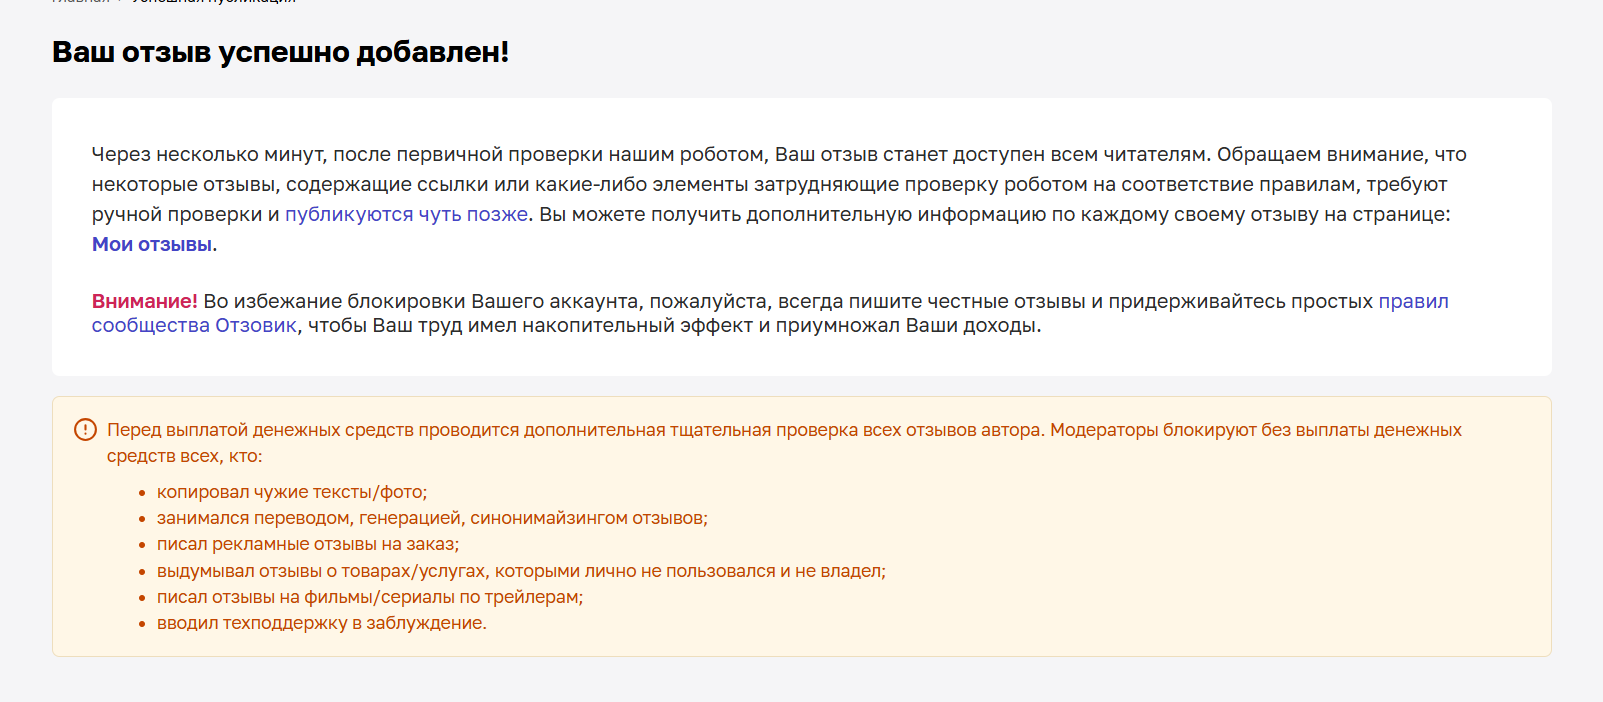Image resolution: width=1603 pixels, height=702 pixels.
Task: Click the "Успешная публикация" breadcrumb item
Action: click(214, 2)
